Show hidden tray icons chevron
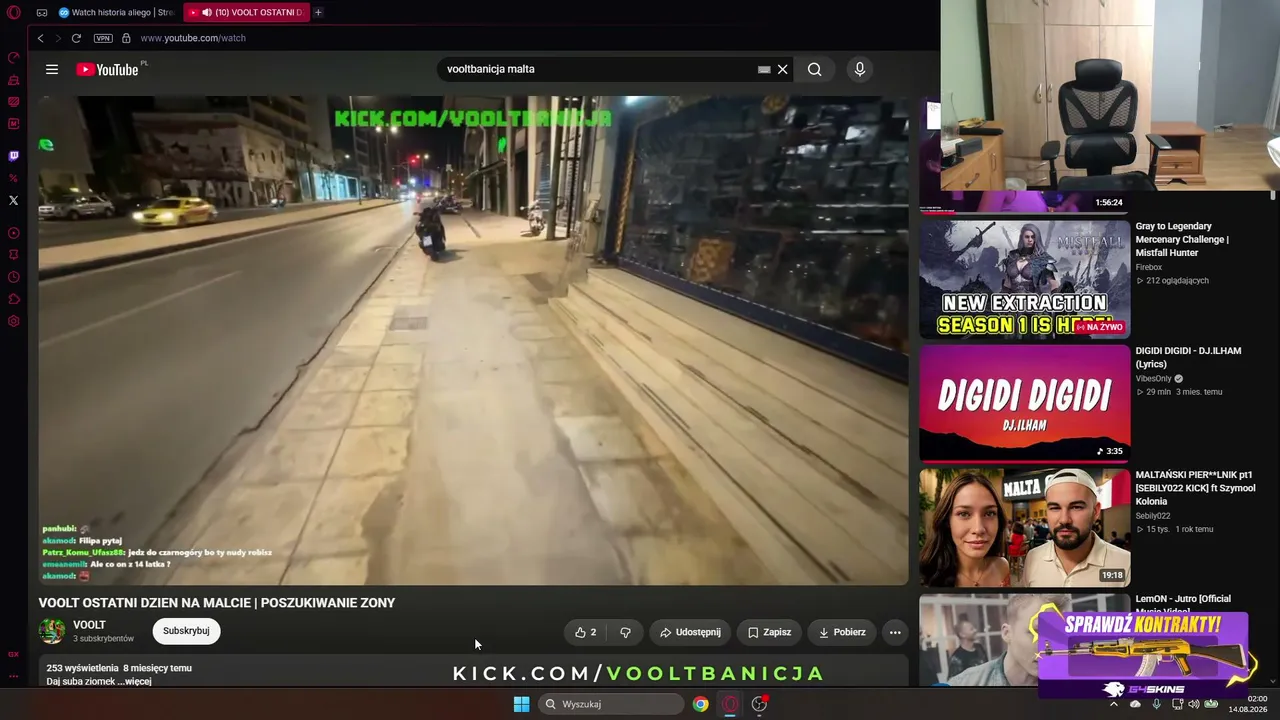Screen dimensions: 1280x720 [x=1114, y=704]
